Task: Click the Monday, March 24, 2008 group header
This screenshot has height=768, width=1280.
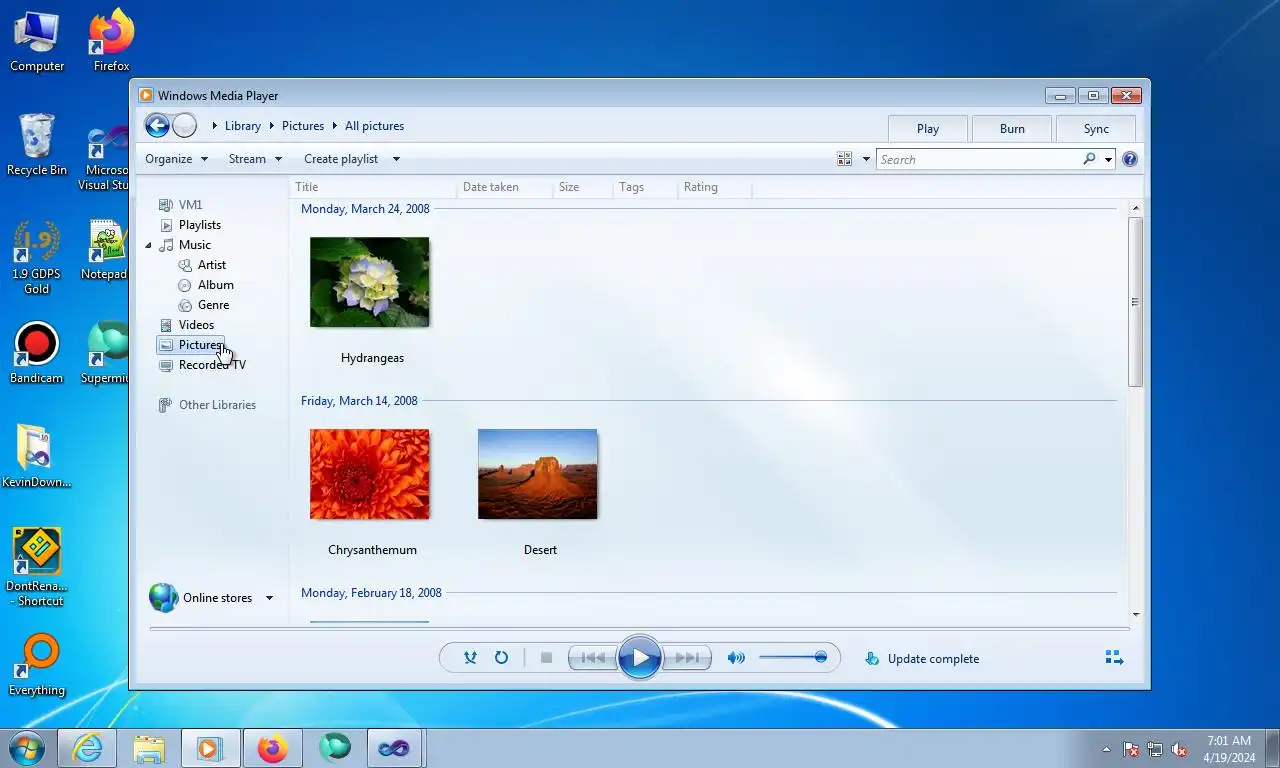Action: coord(365,209)
